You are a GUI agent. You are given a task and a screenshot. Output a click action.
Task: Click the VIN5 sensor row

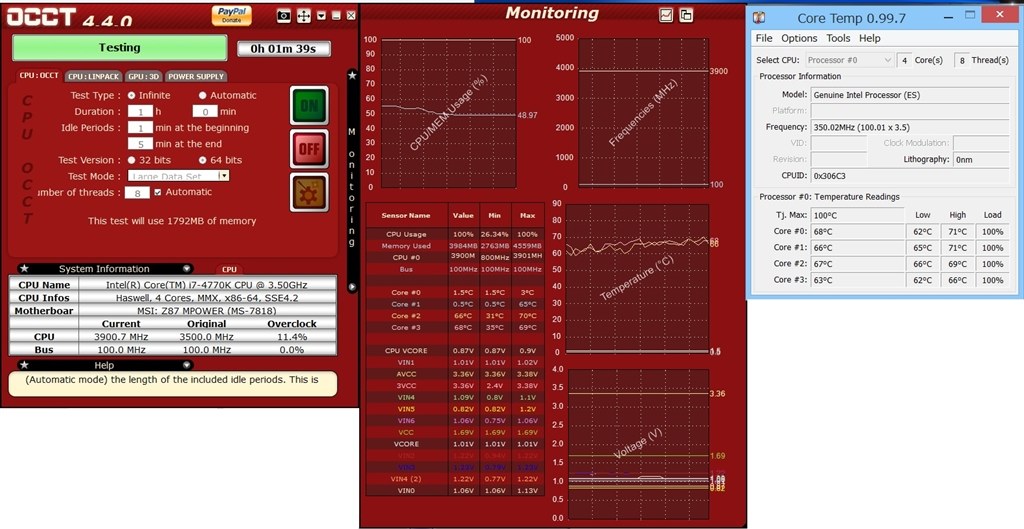coord(455,409)
